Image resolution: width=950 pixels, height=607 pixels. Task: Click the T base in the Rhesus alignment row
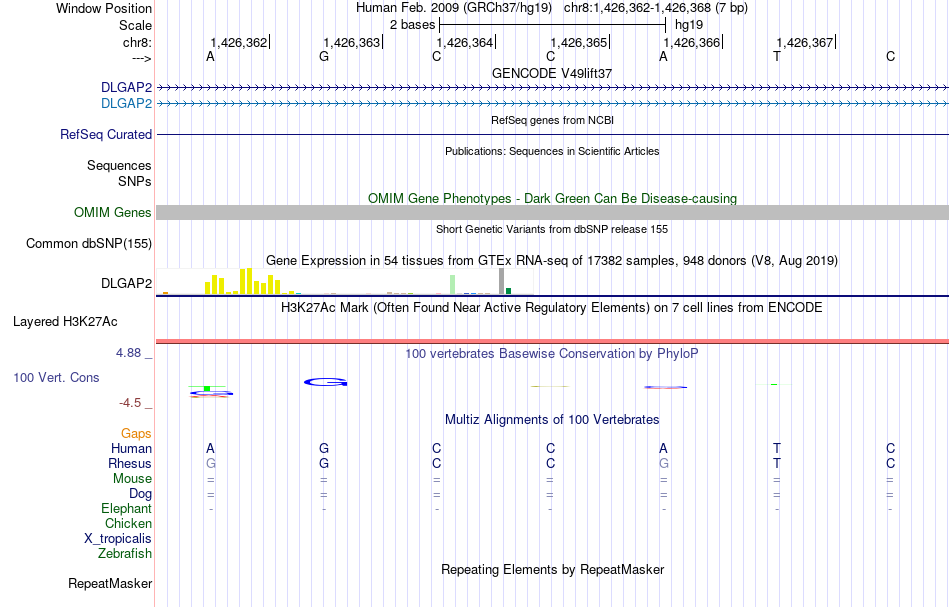(777, 463)
